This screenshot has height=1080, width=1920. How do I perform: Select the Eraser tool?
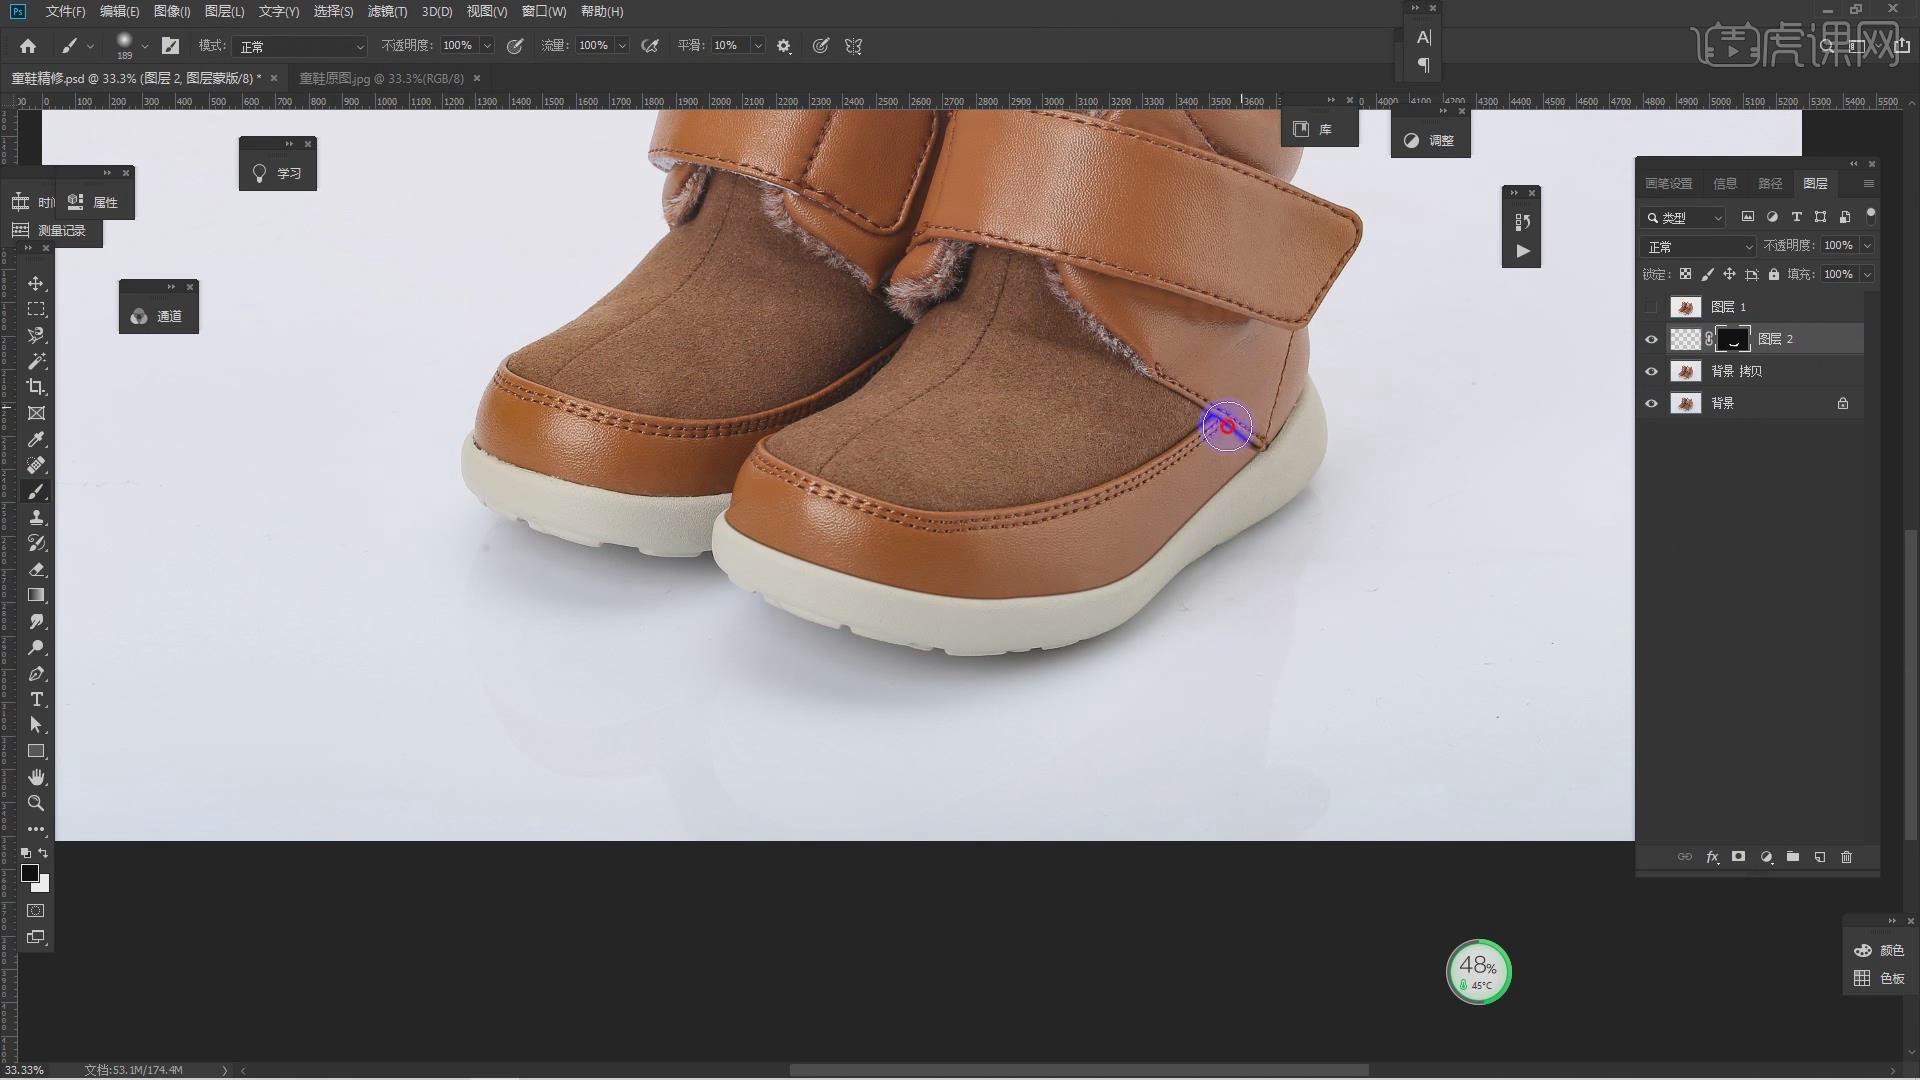click(36, 569)
